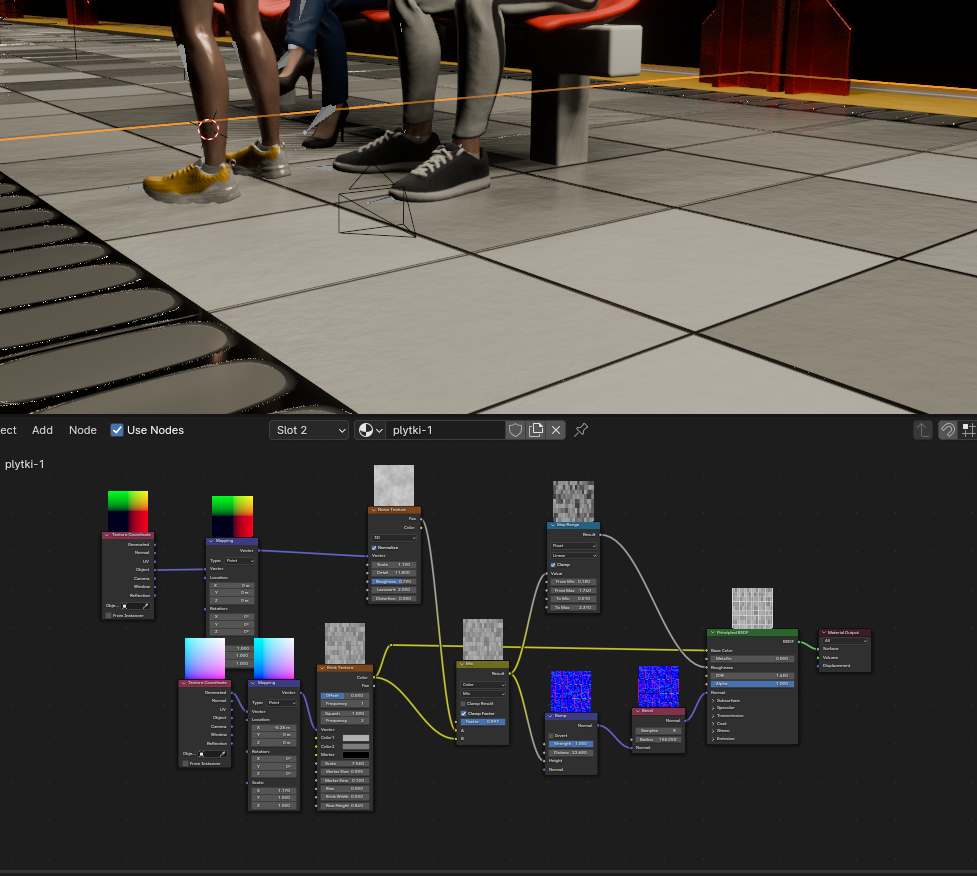Toggle the Use Nodes checkbox

click(x=117, y=430)
